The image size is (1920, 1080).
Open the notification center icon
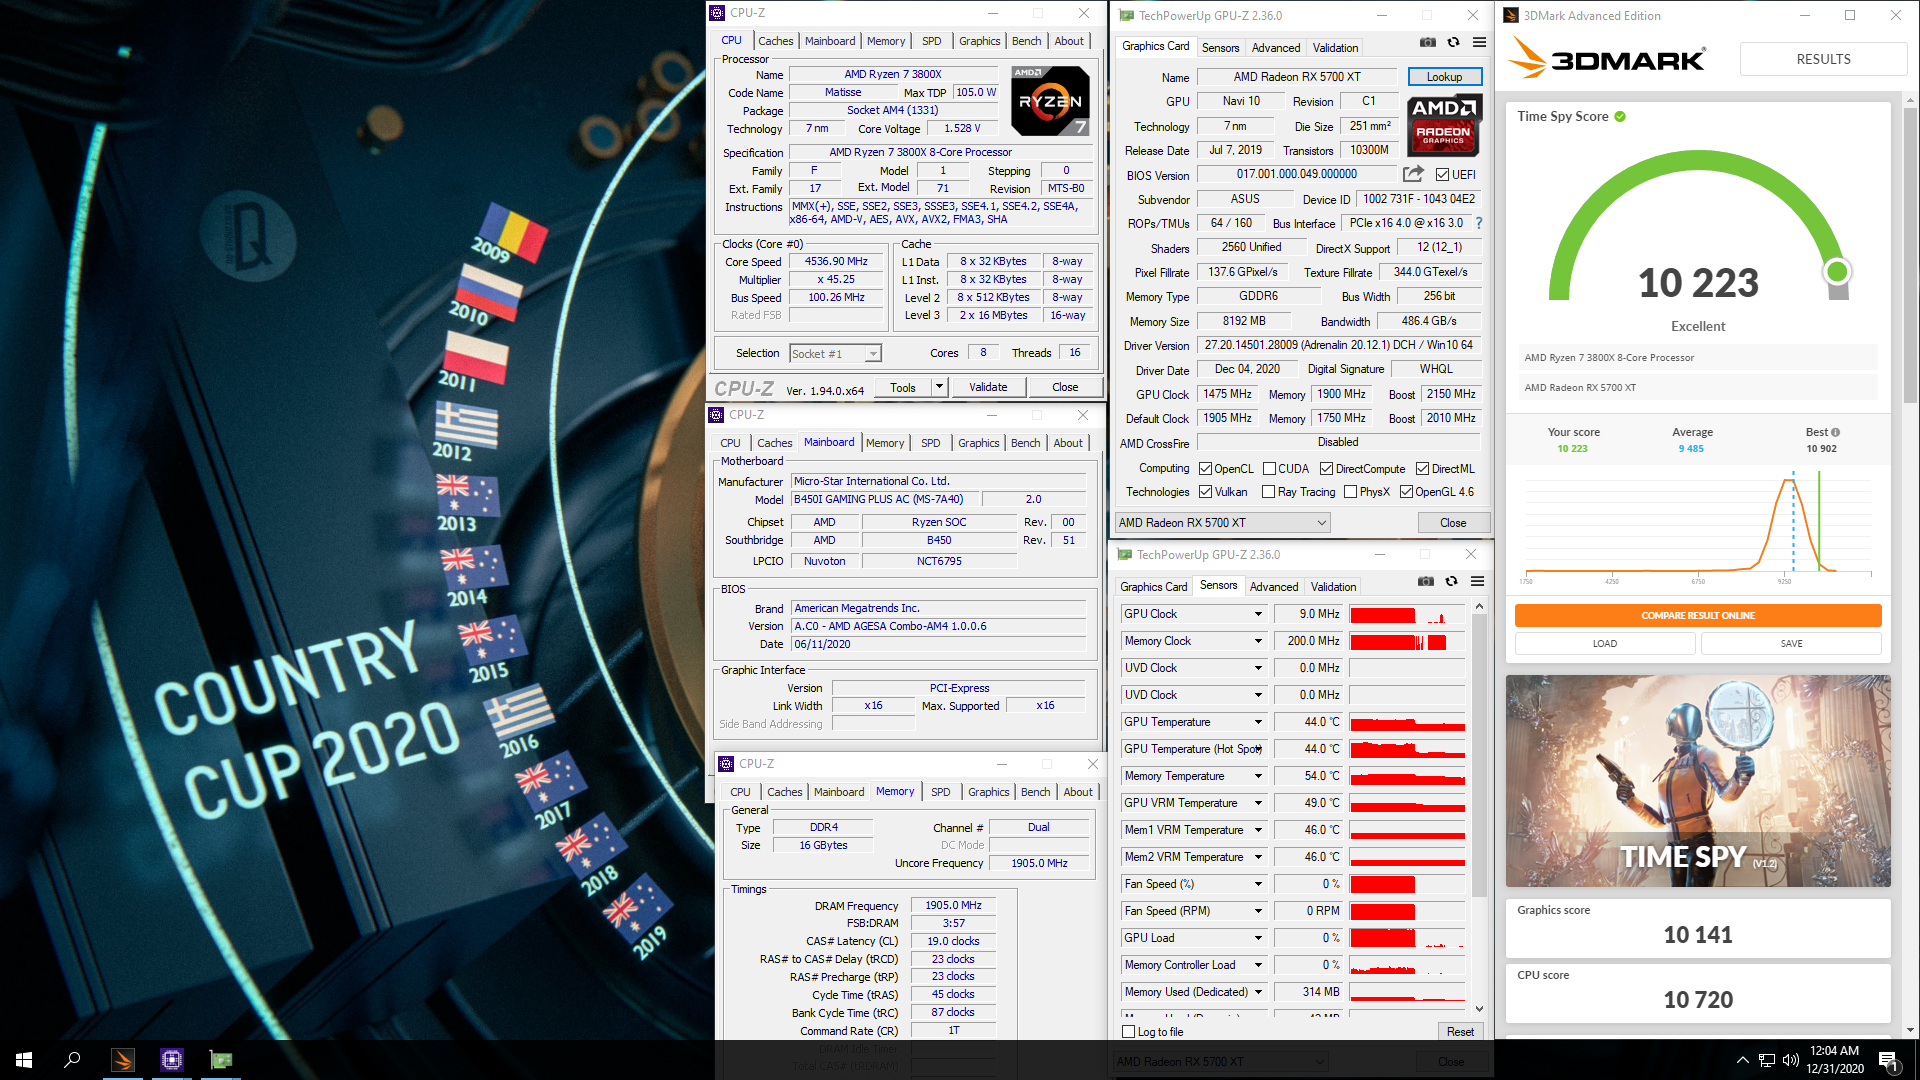tap(1888, 1060)
